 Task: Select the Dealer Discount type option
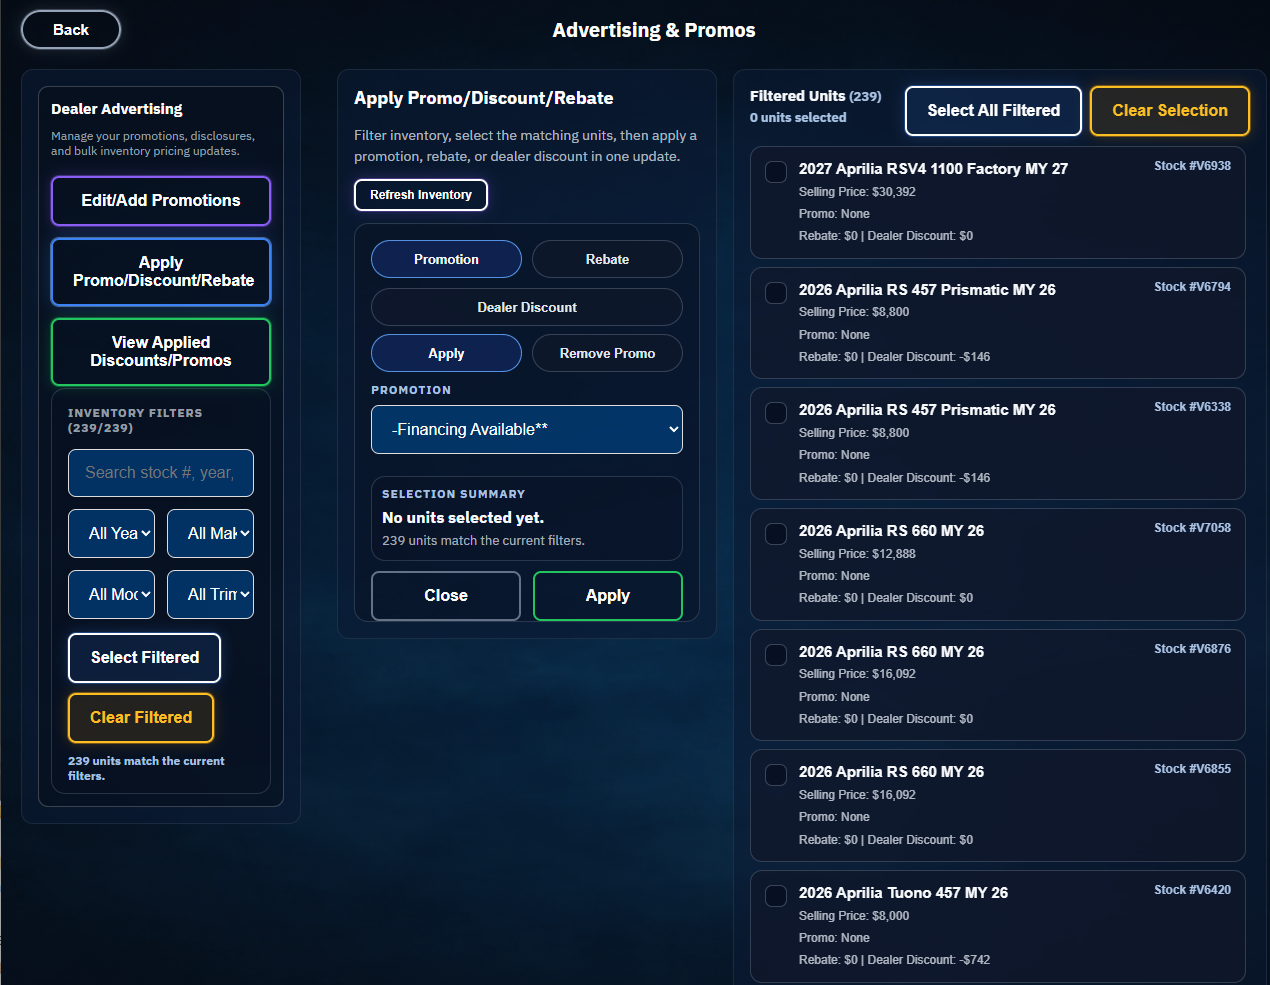pyautogui.click(x=526, y=307)
